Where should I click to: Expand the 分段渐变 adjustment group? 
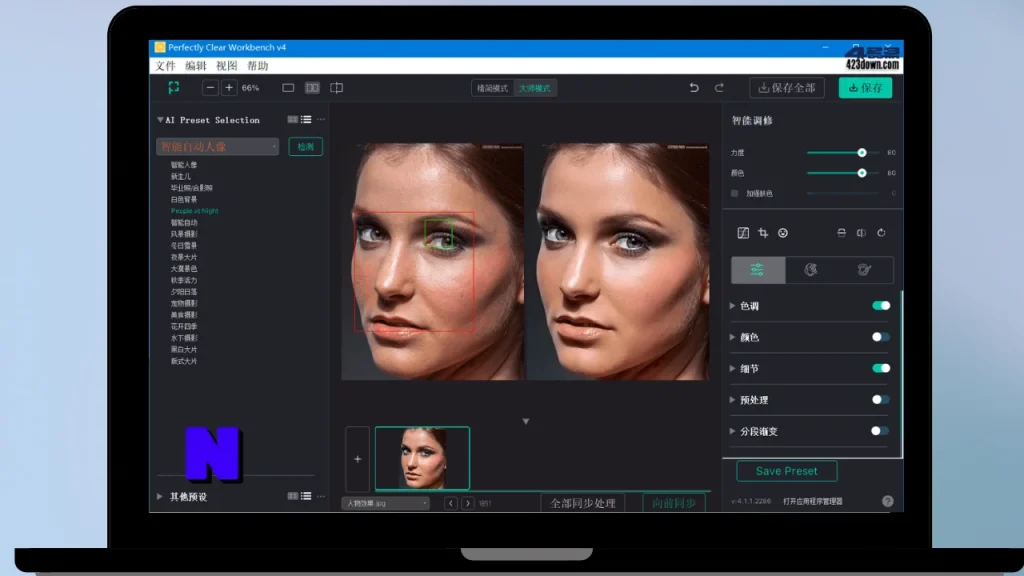point(732,431)
